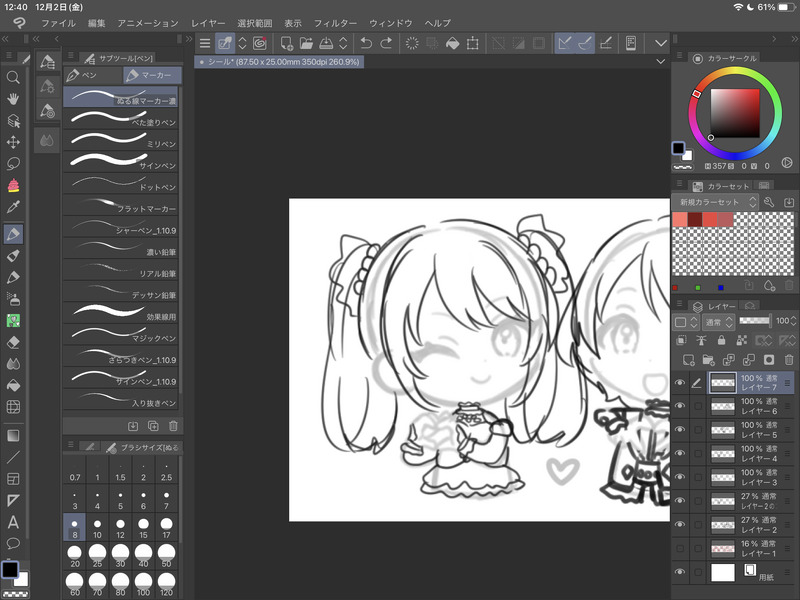Toggle clip to layer below icon

(681, 340)
